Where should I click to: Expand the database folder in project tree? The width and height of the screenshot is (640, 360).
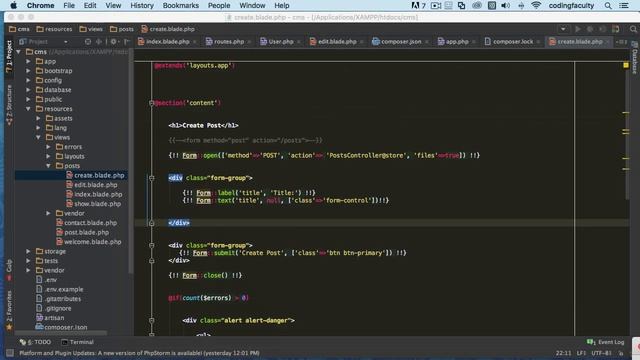coord(28,90)
